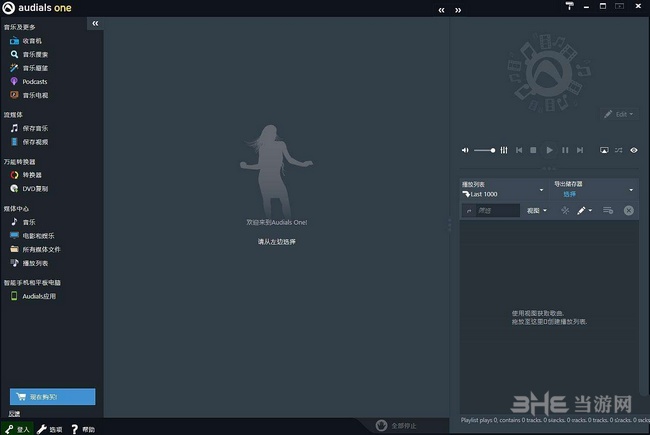Open the equalizer sliders icon
This screenshot has width=650, height=435.
point(504,150)
